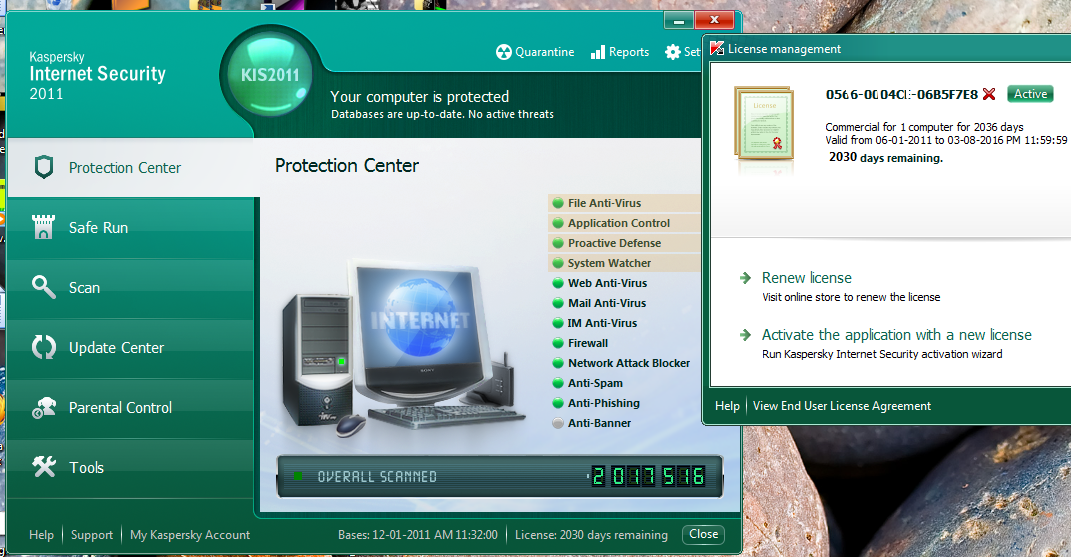Image resolution: width=1071 pixels, height=557 pixels.
Task: Click the Close button at the bottom
Action: (704, 534)
